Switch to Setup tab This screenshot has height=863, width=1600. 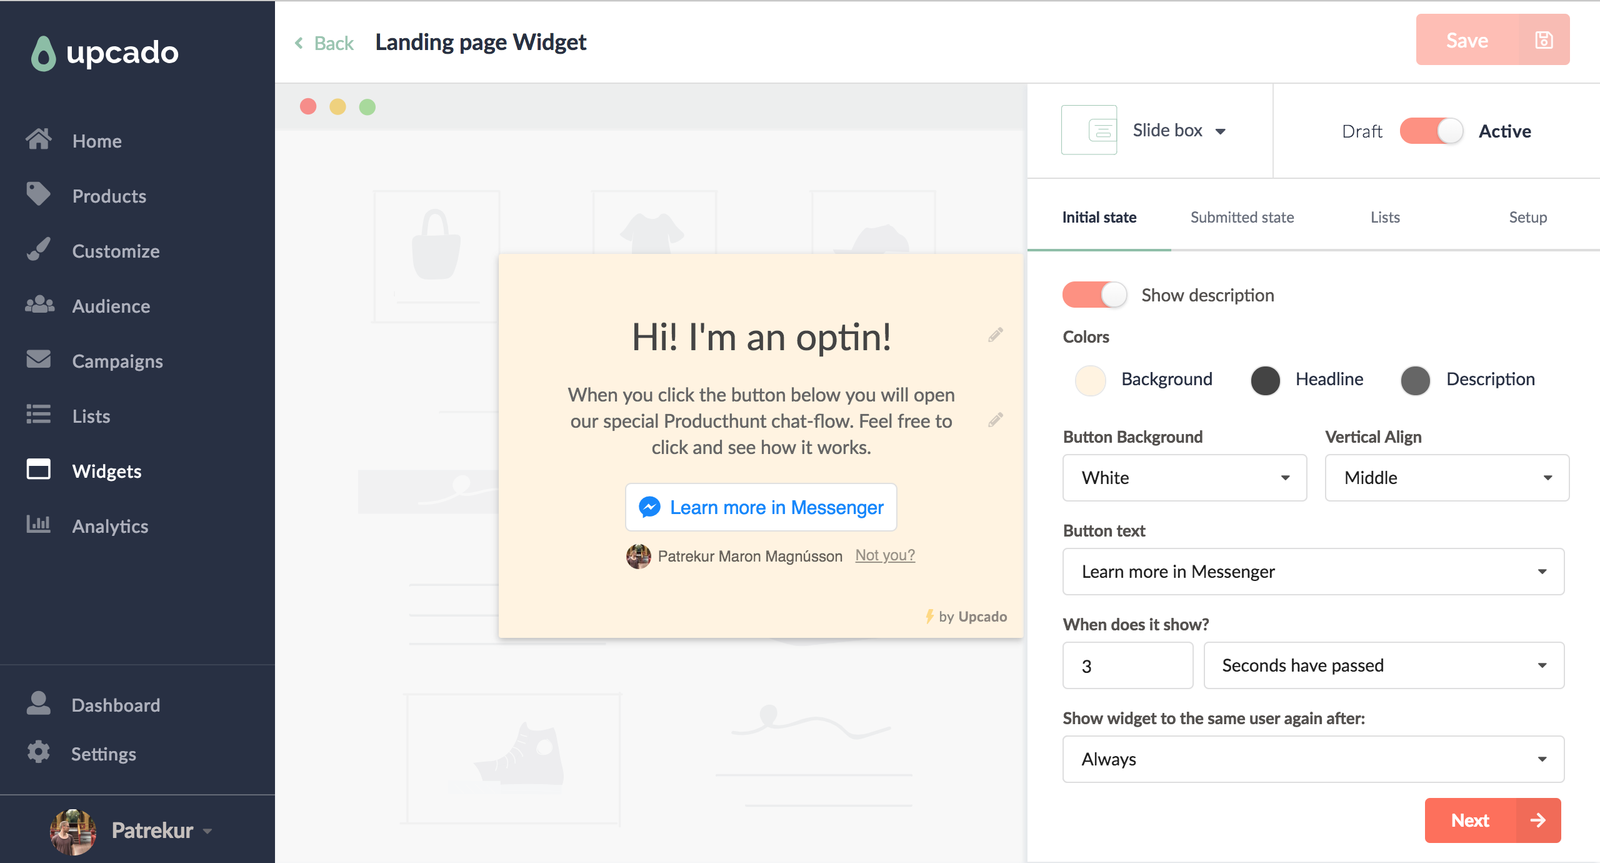1528,217
